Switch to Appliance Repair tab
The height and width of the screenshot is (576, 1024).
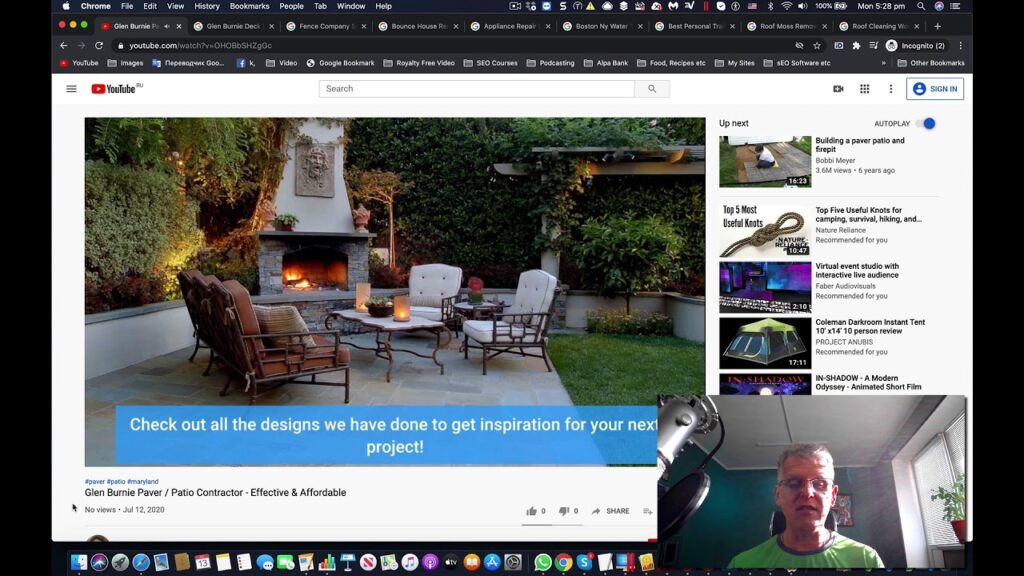click(x=509, y=26)
